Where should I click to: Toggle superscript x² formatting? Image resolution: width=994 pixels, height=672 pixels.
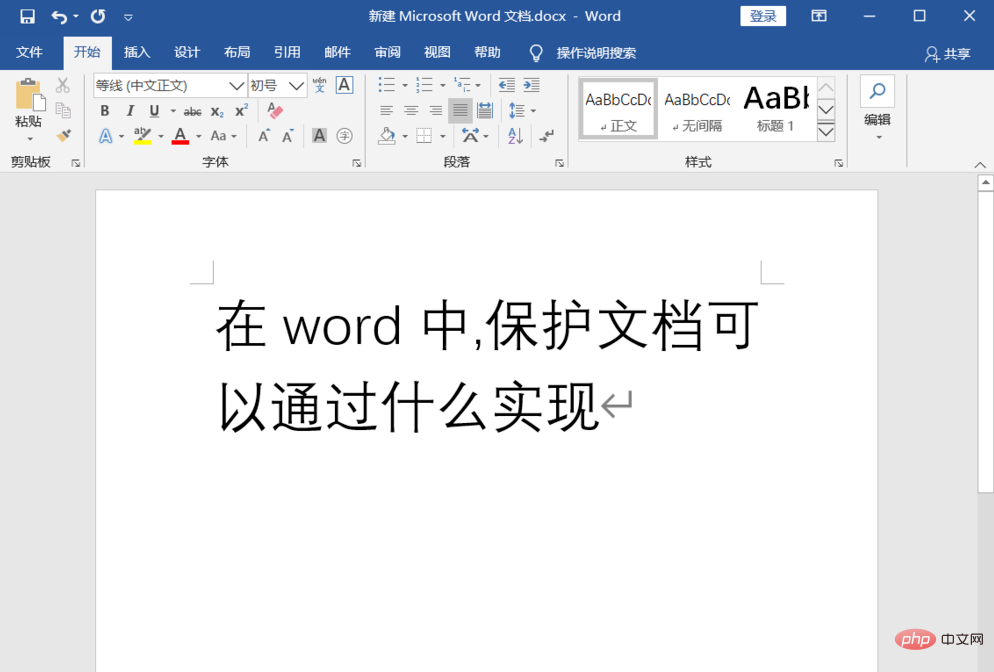tap(242, 111)
